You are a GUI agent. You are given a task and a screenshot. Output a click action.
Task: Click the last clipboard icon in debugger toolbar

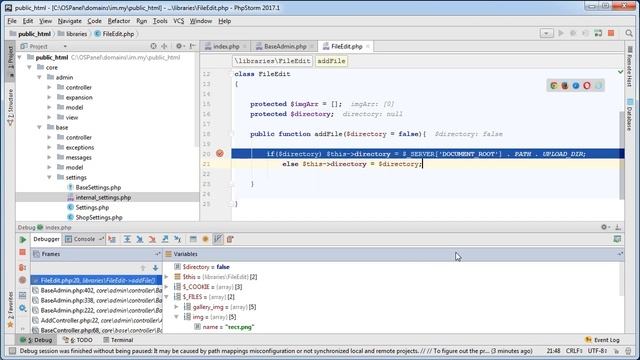230,240
